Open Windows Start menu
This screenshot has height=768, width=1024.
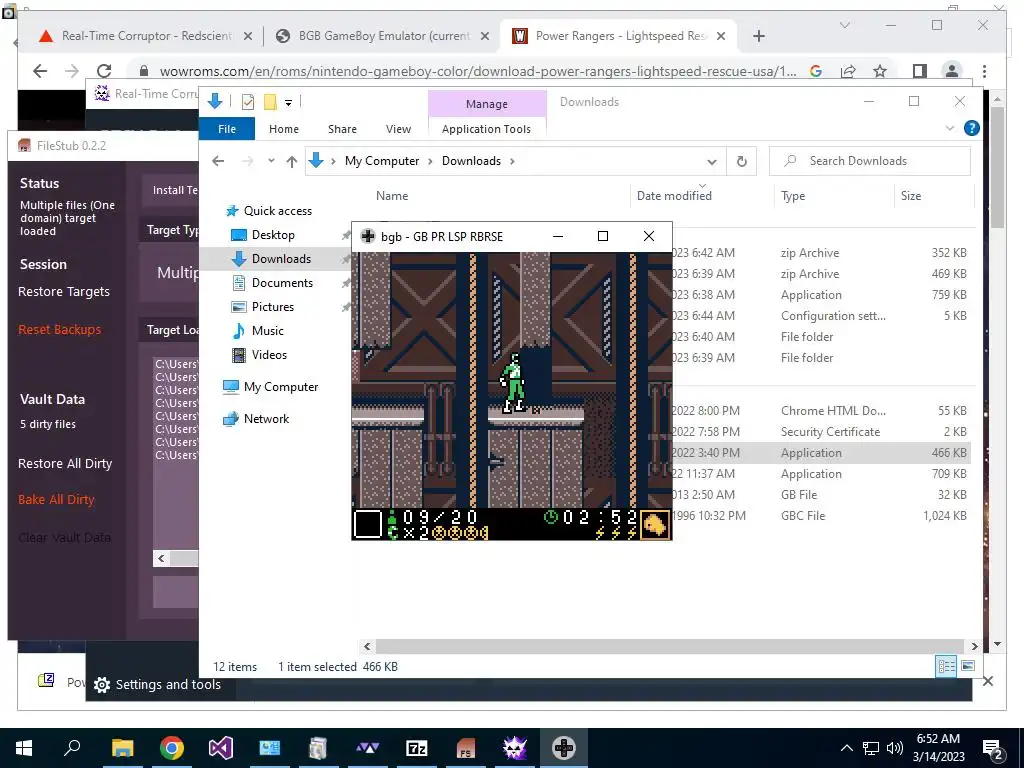(x=24, y=748)
